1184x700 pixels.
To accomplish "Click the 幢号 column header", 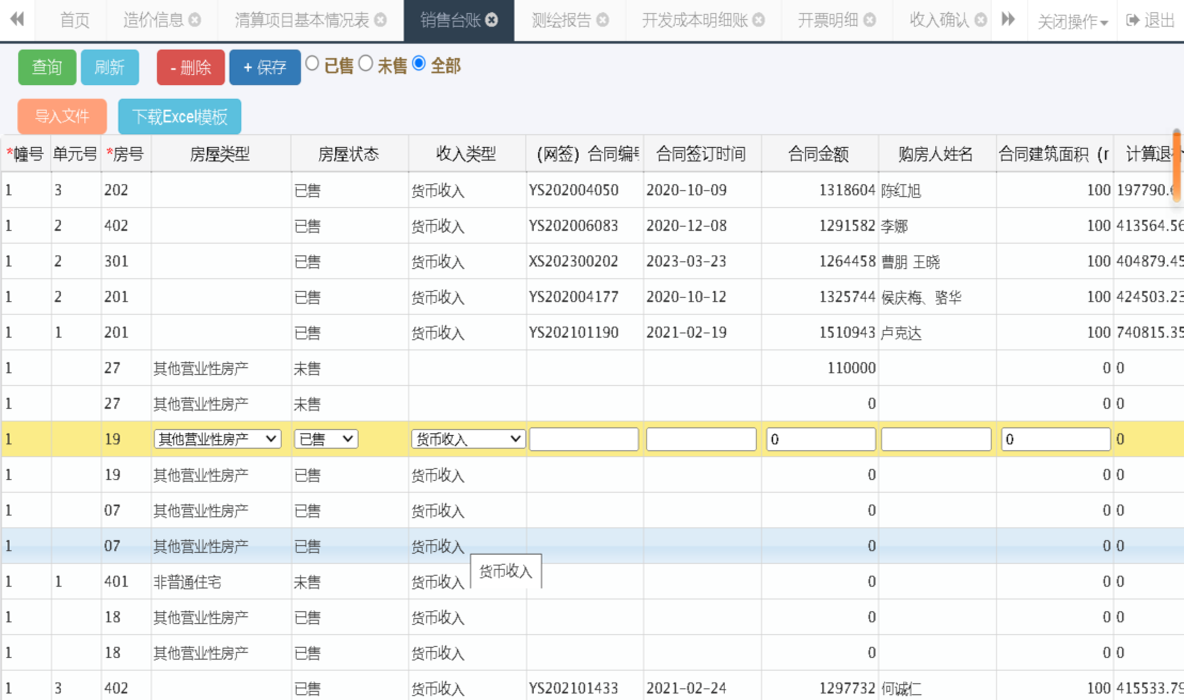I will point(25,154).
